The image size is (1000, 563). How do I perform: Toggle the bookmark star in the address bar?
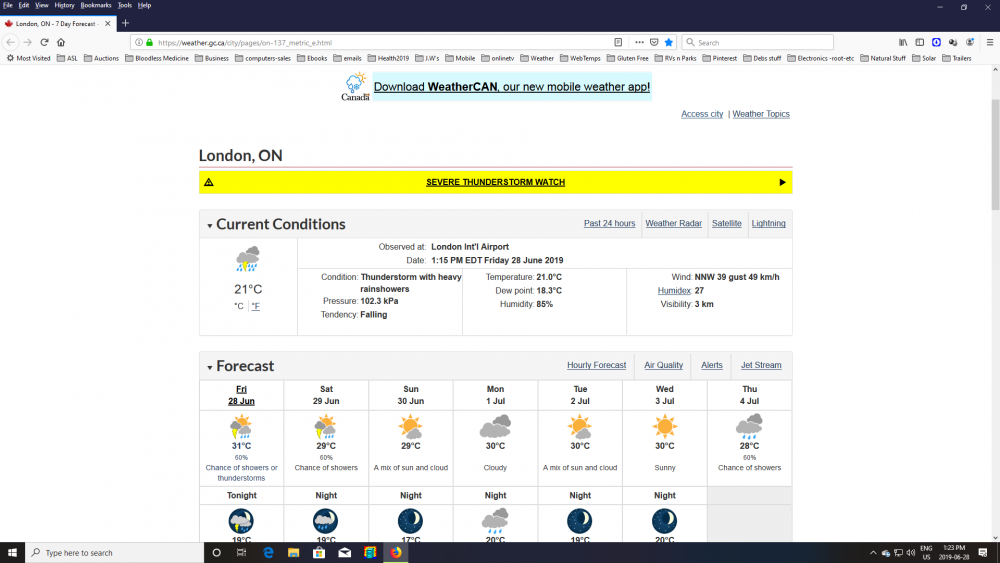point(669,43)
